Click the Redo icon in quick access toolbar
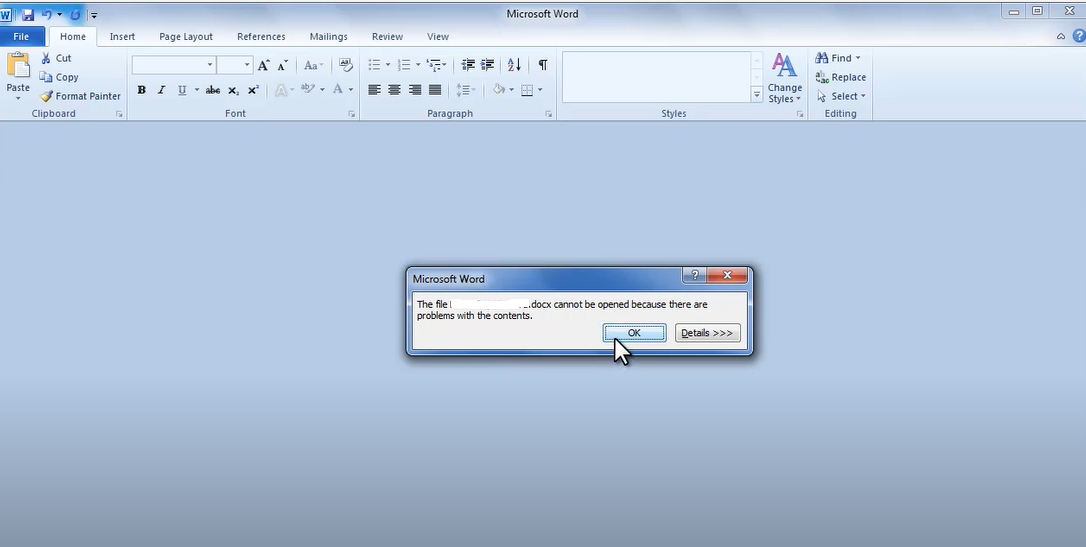This screenshot has width=1086, height=547. 75,14
